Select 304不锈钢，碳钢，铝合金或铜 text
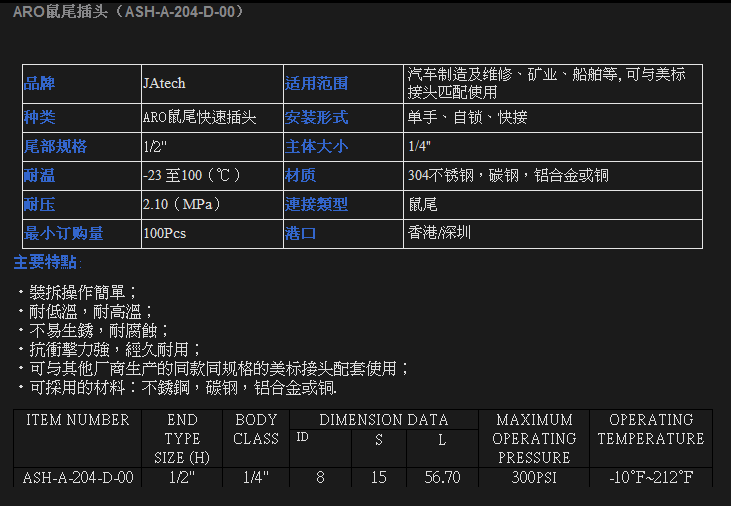The width and height of the screenshot is (731, 506). (x=508, y=175)
